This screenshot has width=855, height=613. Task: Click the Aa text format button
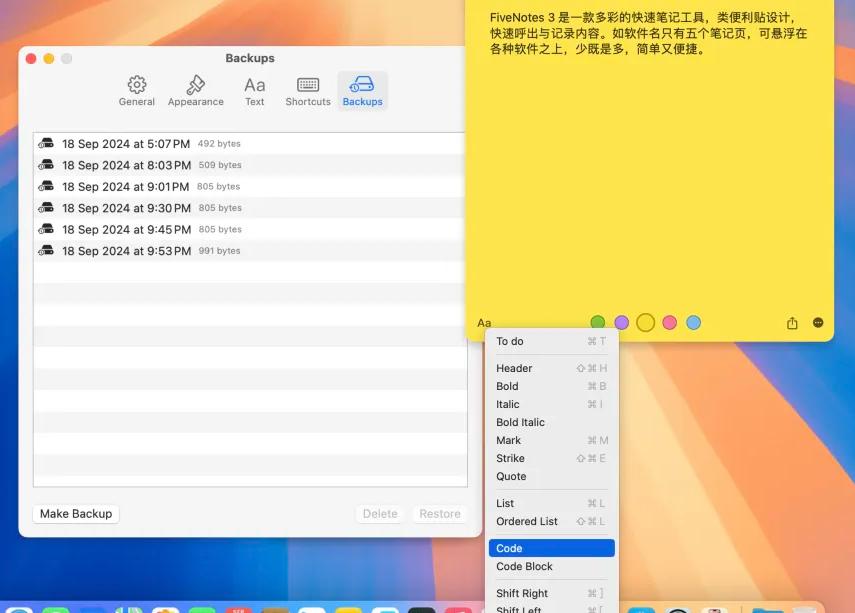tap(484, 323)
